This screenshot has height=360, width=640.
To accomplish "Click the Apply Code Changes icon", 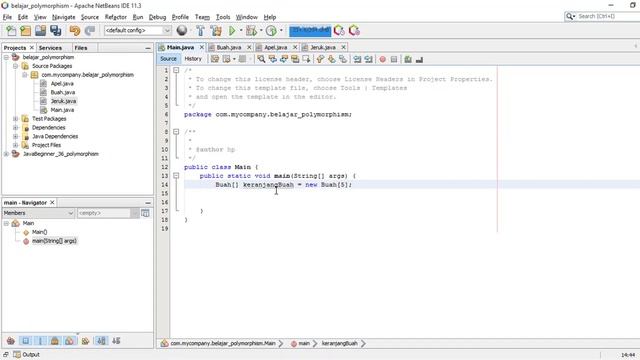I will 339,31.
